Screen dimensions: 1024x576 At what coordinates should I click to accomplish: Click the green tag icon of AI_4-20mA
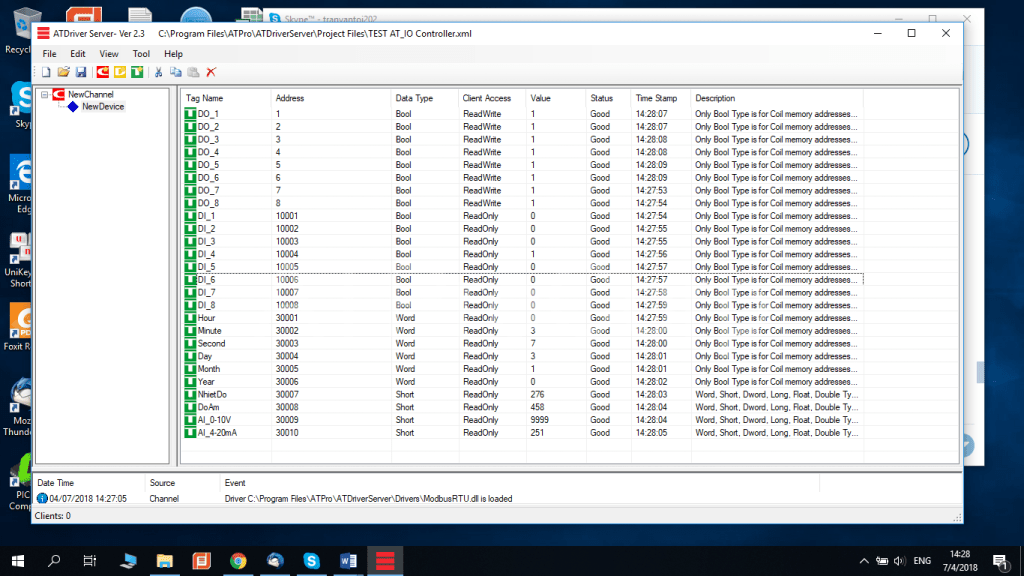point(190,433)
